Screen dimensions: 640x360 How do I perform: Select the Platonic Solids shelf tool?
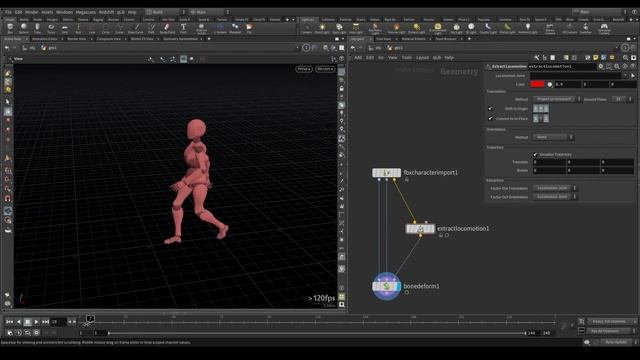point(201,28)
